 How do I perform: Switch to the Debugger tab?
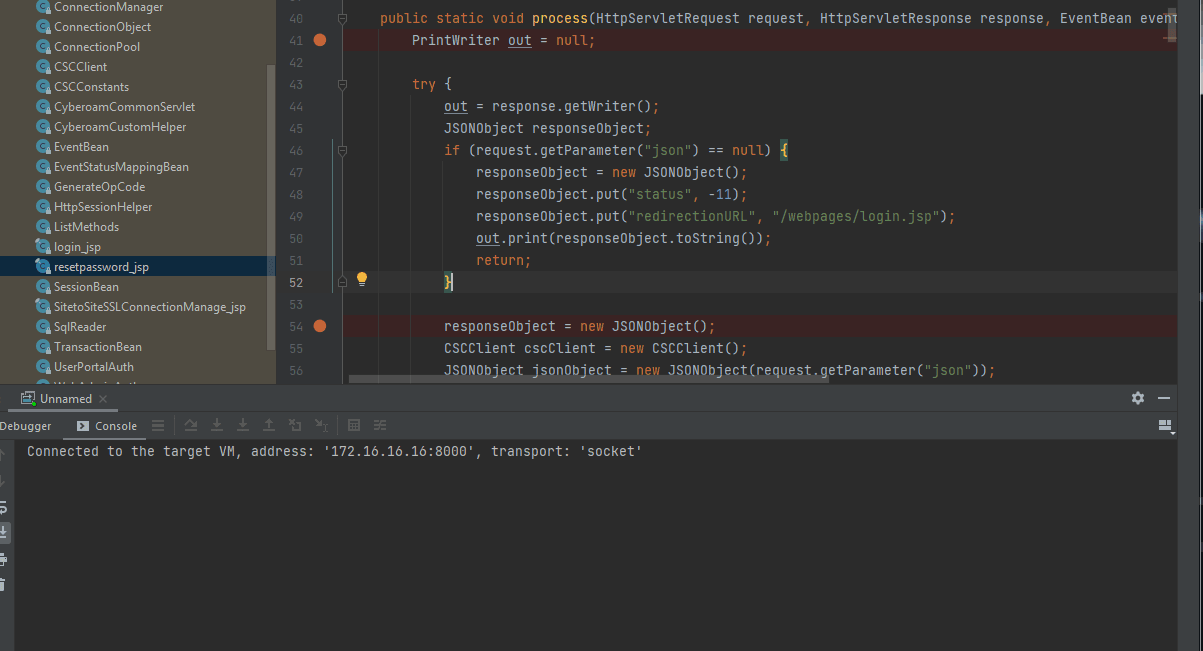pyautogui.click(x=26, y=426)
